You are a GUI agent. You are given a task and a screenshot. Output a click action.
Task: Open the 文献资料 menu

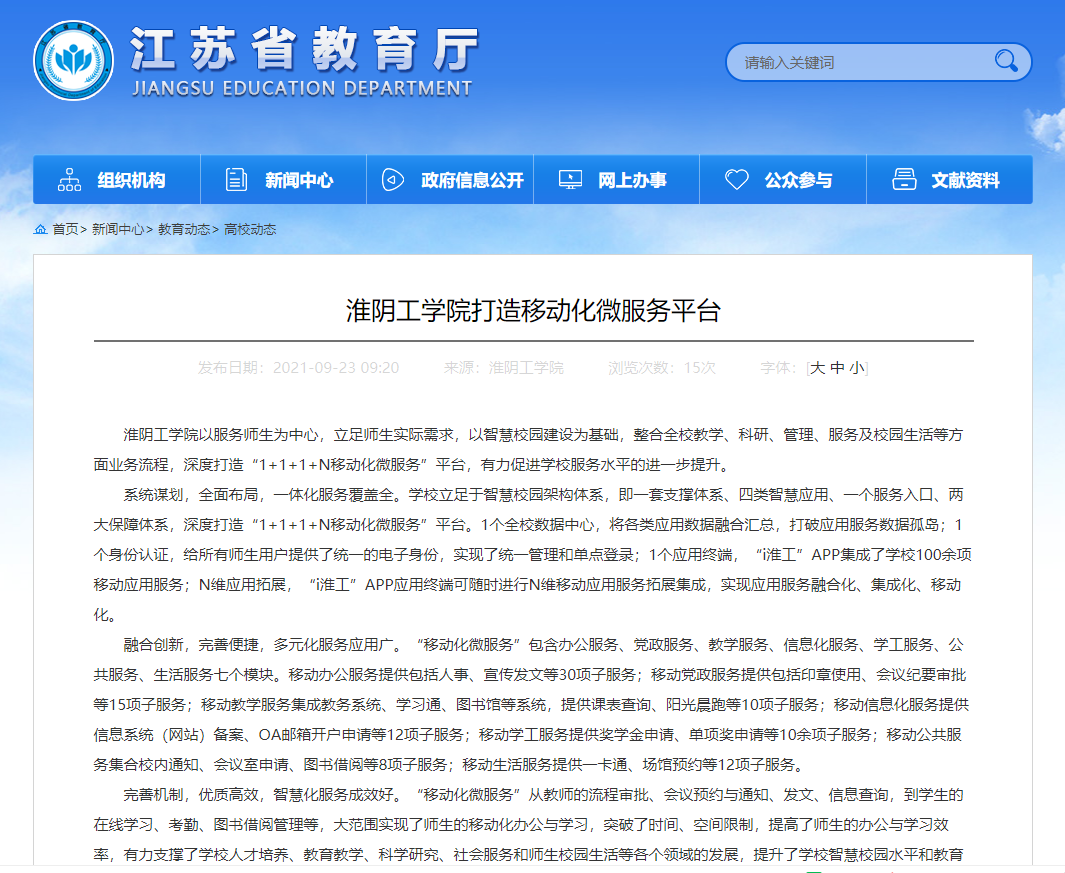965,180
